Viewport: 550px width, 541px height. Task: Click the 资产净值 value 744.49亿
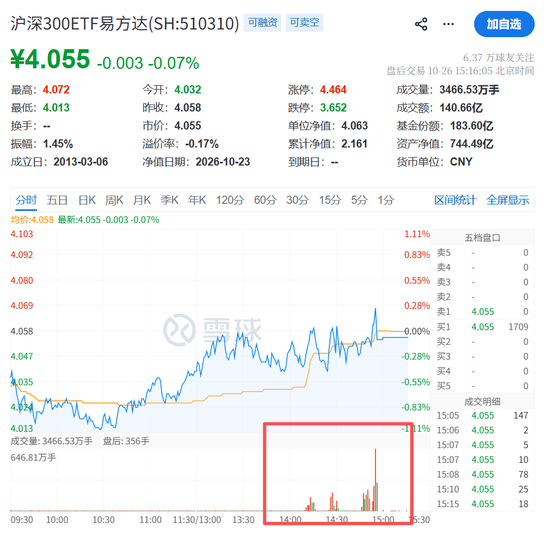click(x=472, y=144)
